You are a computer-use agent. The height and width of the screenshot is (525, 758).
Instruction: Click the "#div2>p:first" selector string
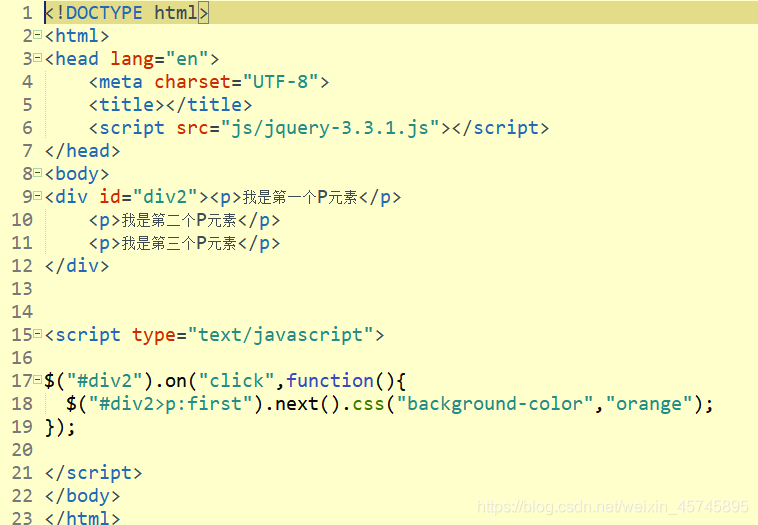coord(171,403)
